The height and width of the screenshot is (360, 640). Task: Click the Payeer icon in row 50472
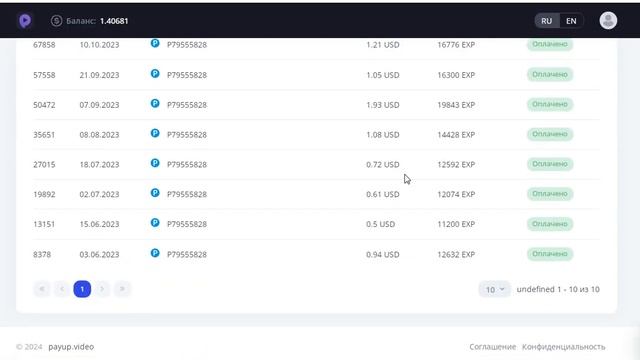point(155,103)
